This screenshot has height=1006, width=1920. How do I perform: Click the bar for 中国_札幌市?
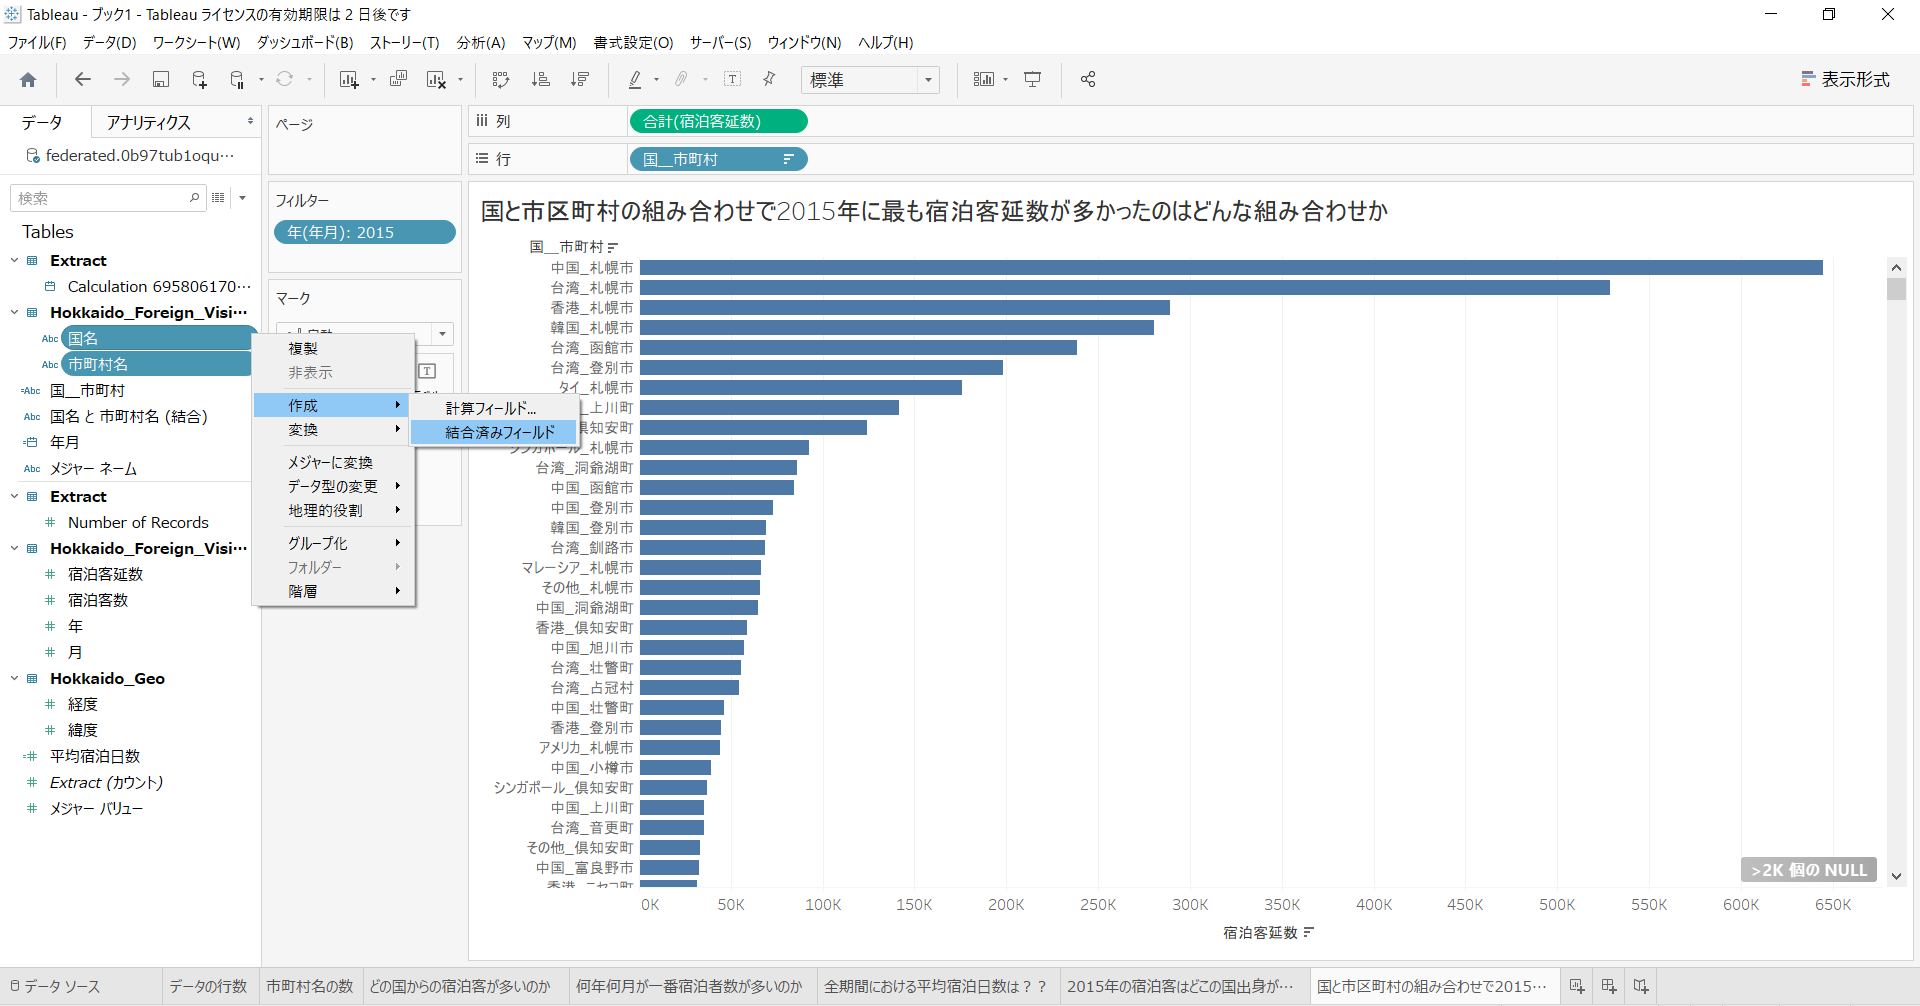click(x=1231, y=268)
